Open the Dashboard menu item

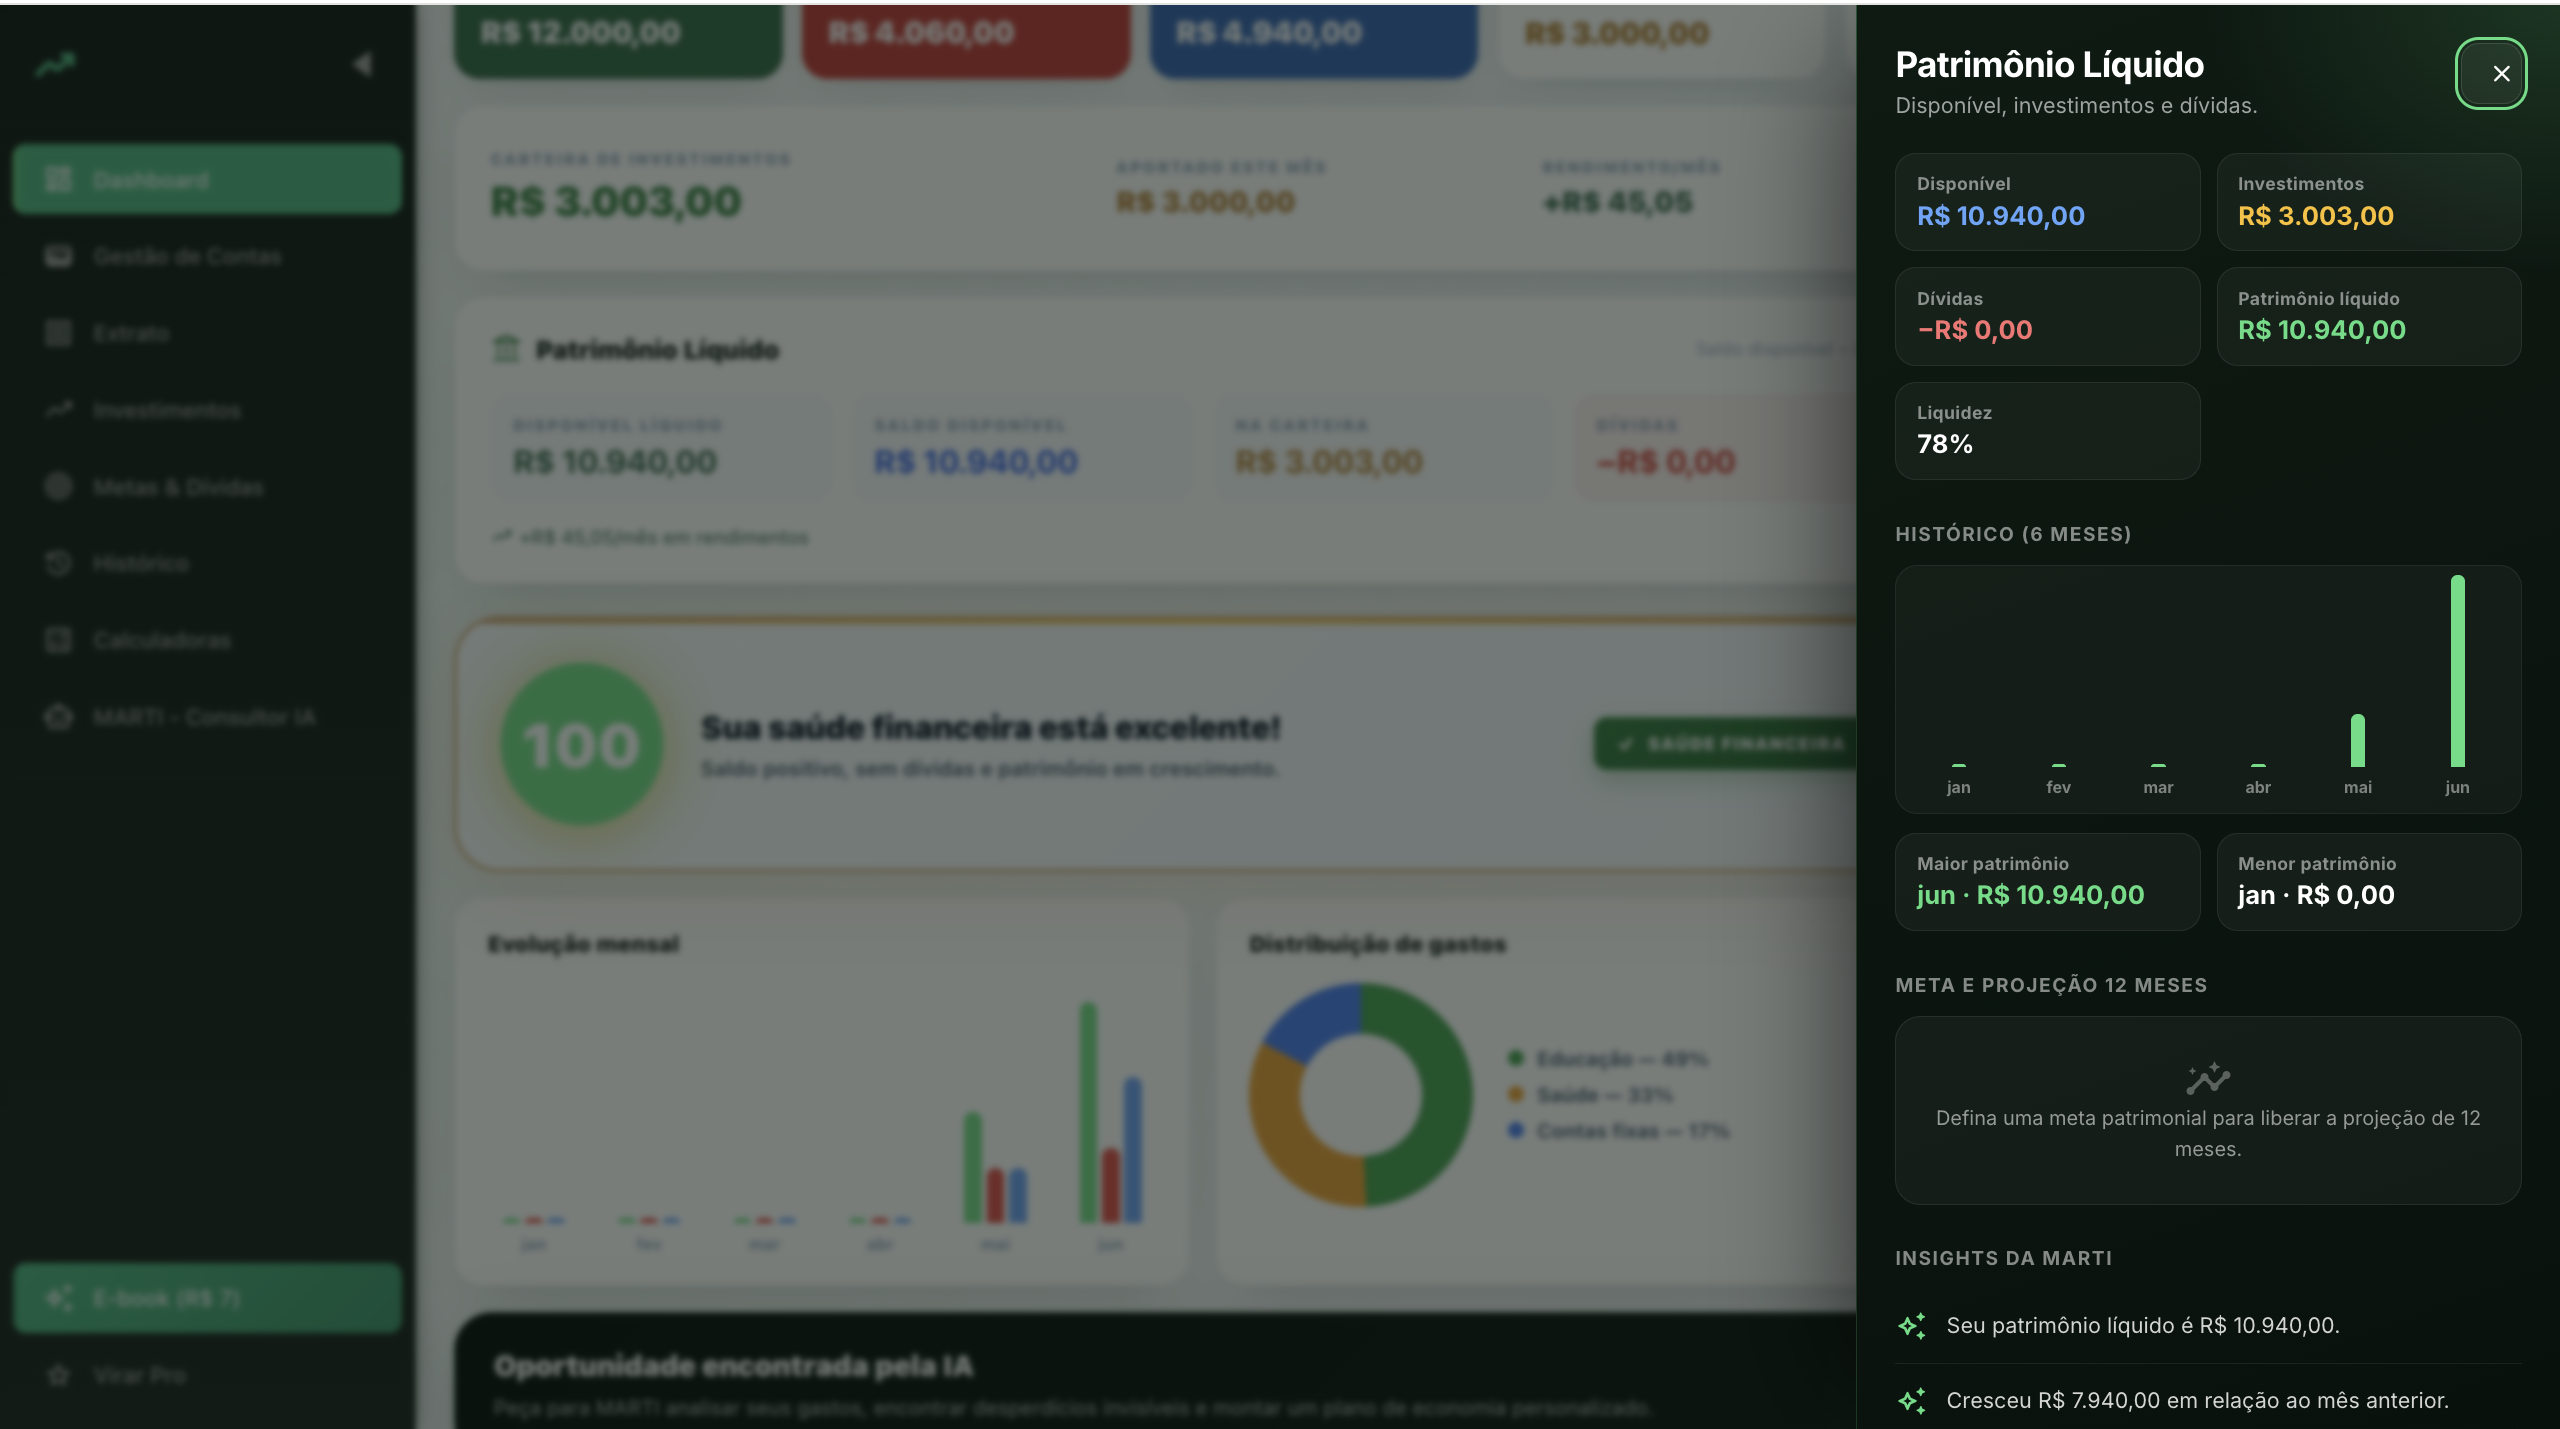207,180
